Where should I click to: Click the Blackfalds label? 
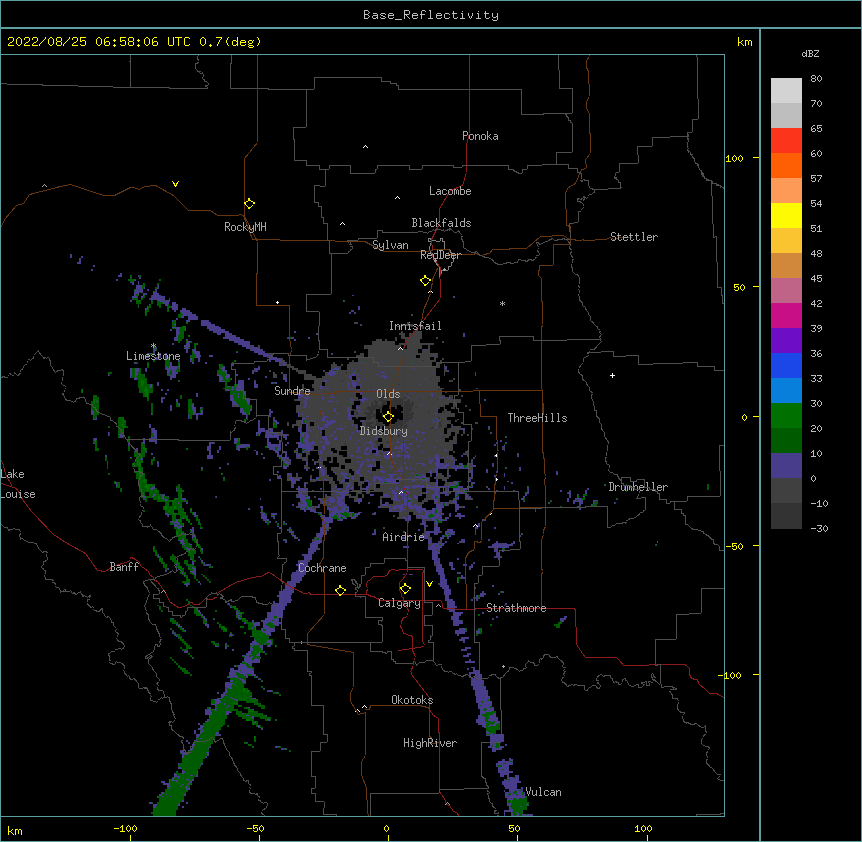coord(441,223)
